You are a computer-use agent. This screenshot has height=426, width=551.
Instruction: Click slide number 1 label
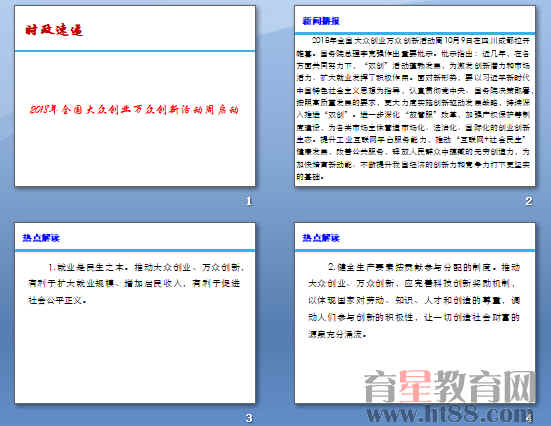point(249,201)
